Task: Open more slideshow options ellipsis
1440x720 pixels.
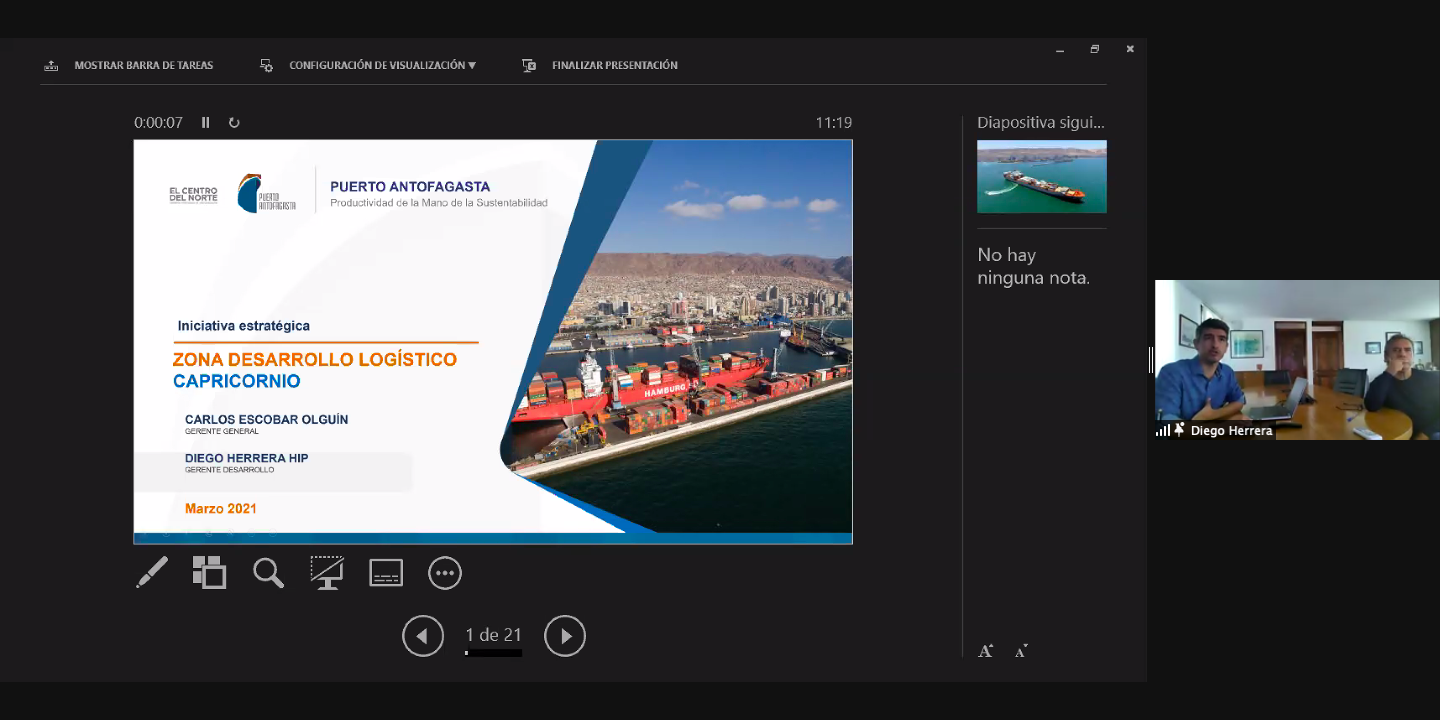Action: [x=444, y=573]
